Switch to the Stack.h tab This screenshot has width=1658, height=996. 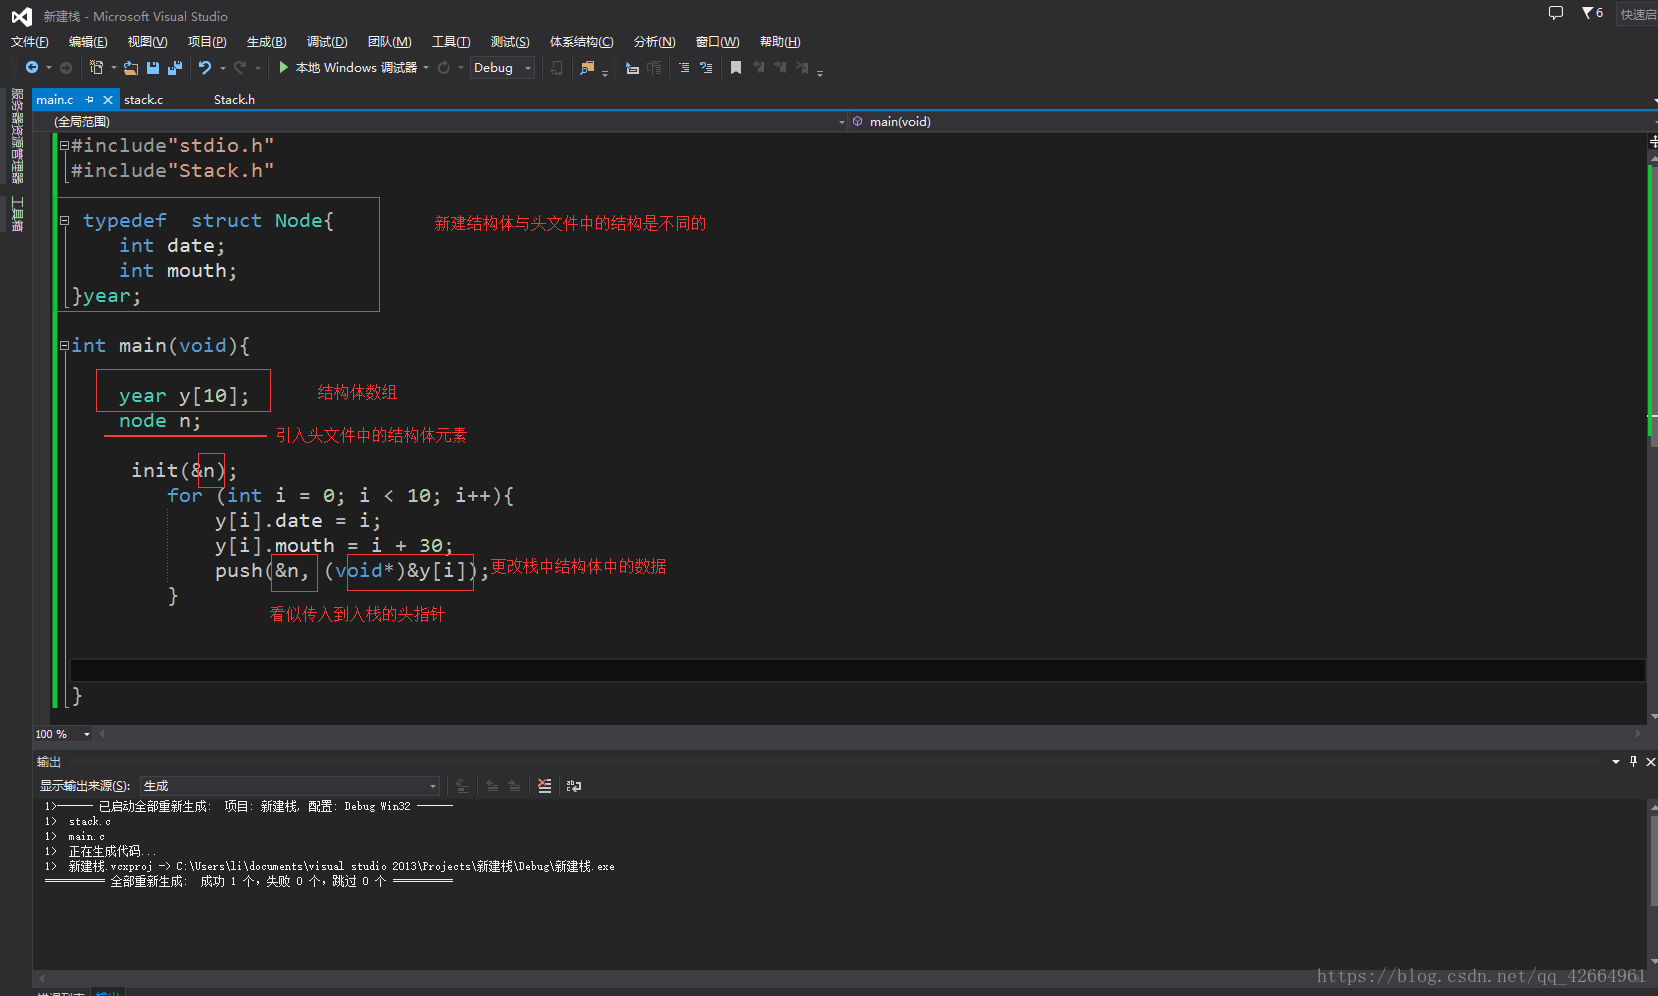click(234, 100)
